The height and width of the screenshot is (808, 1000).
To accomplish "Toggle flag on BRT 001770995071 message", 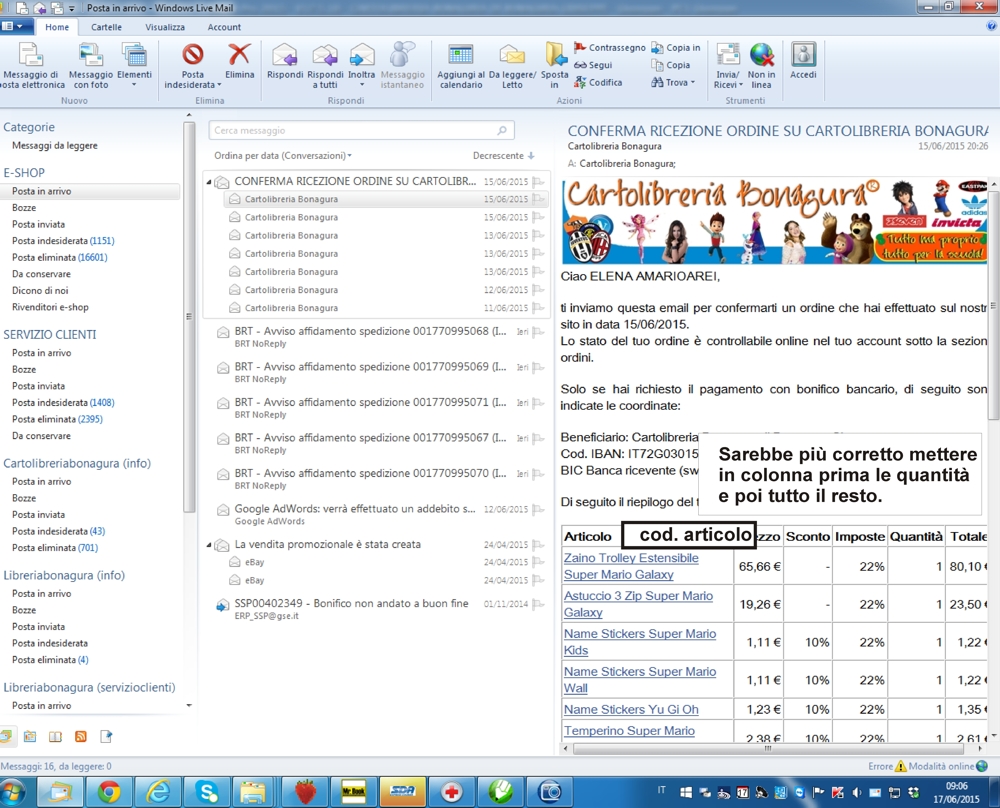I will point(538,402).
